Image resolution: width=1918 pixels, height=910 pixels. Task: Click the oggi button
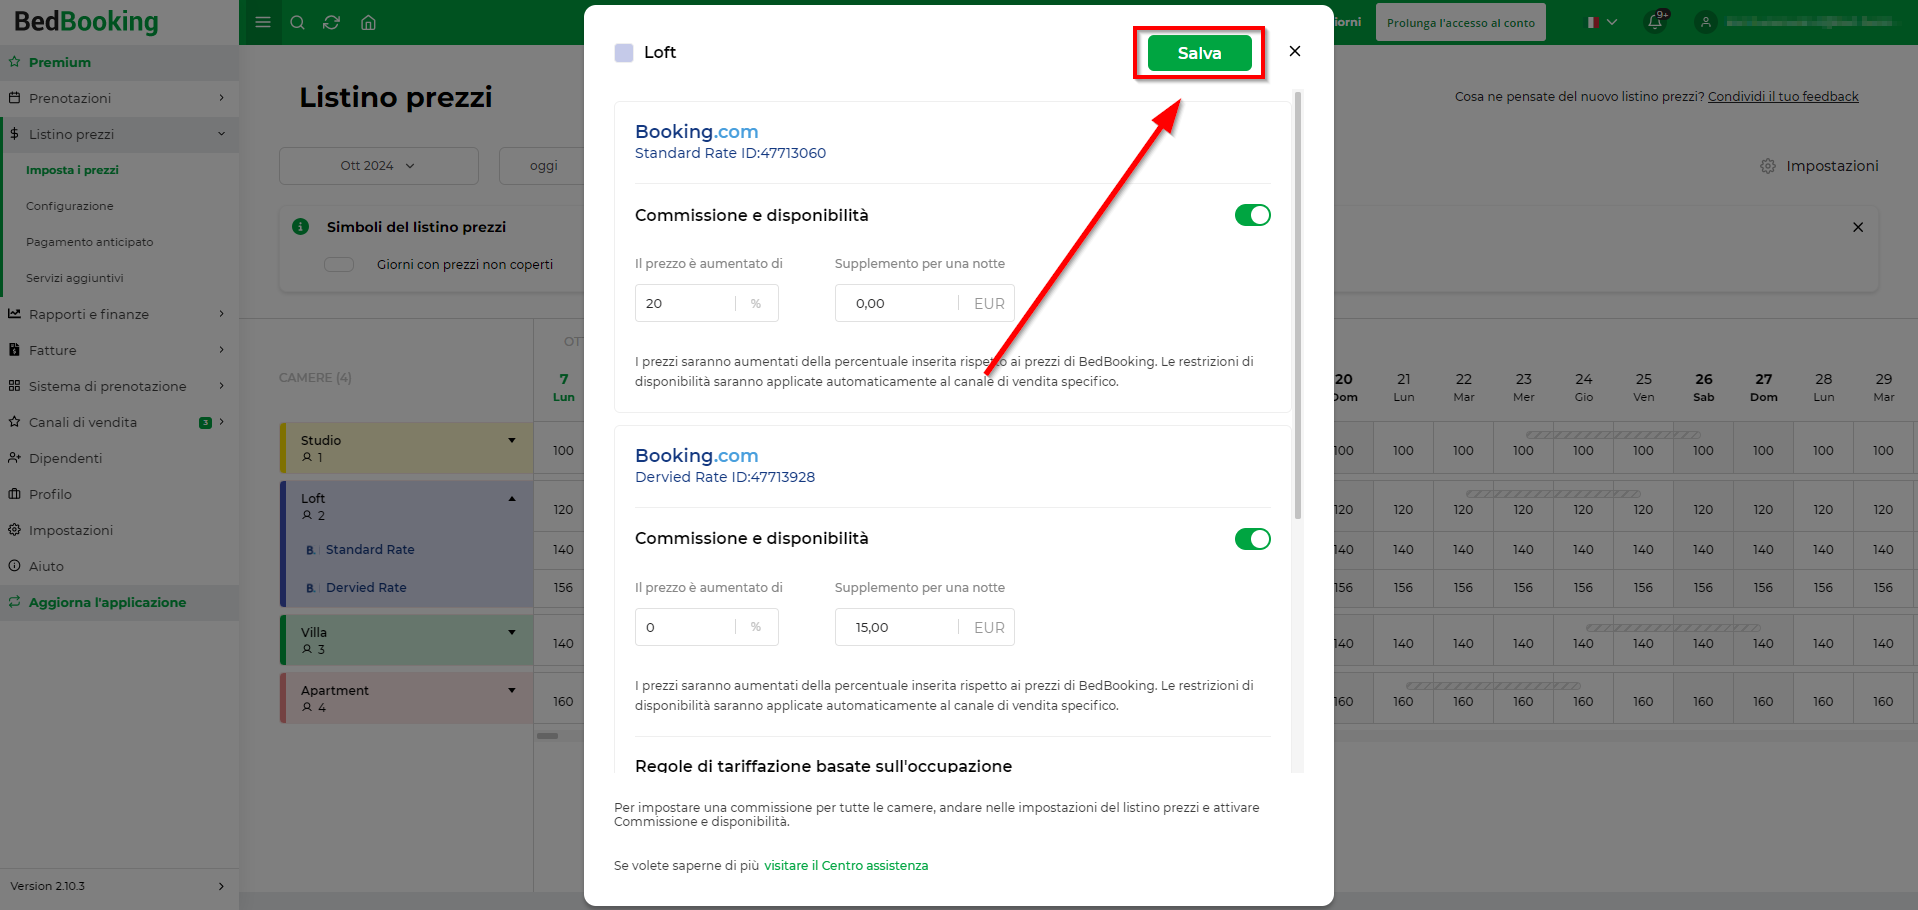click(543, 166)
